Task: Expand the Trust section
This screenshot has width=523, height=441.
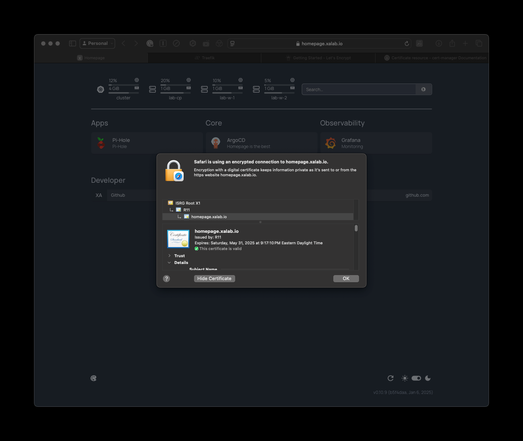Action: (169, 256)
